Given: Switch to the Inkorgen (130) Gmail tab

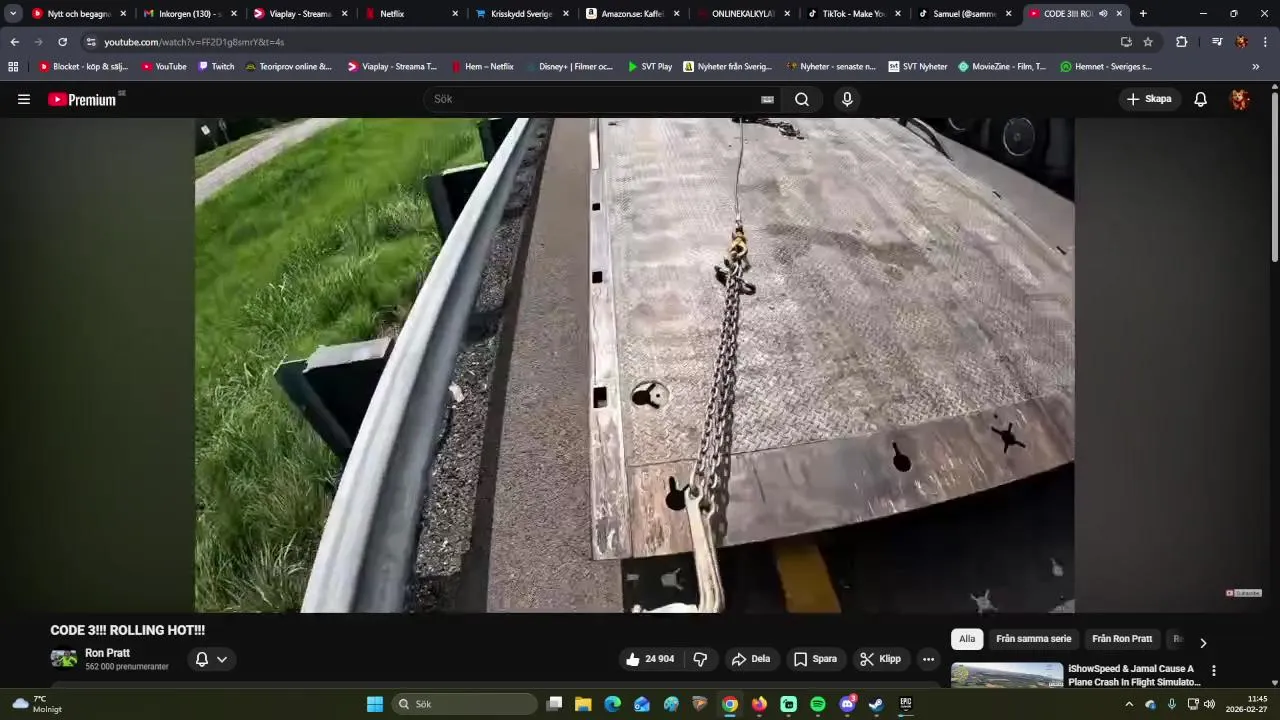Looking at the screenshot, I should (x=188, y=14).
